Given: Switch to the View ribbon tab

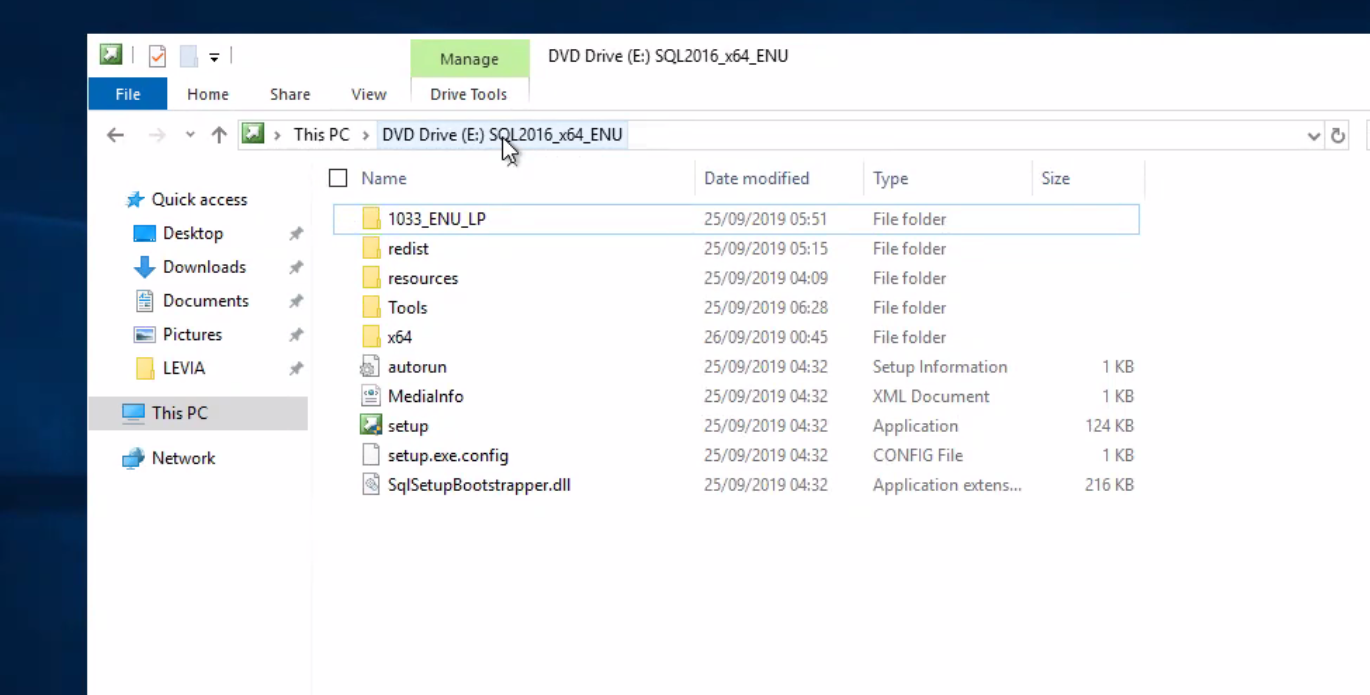Looking at the screenshot, I should click(368, 94).
